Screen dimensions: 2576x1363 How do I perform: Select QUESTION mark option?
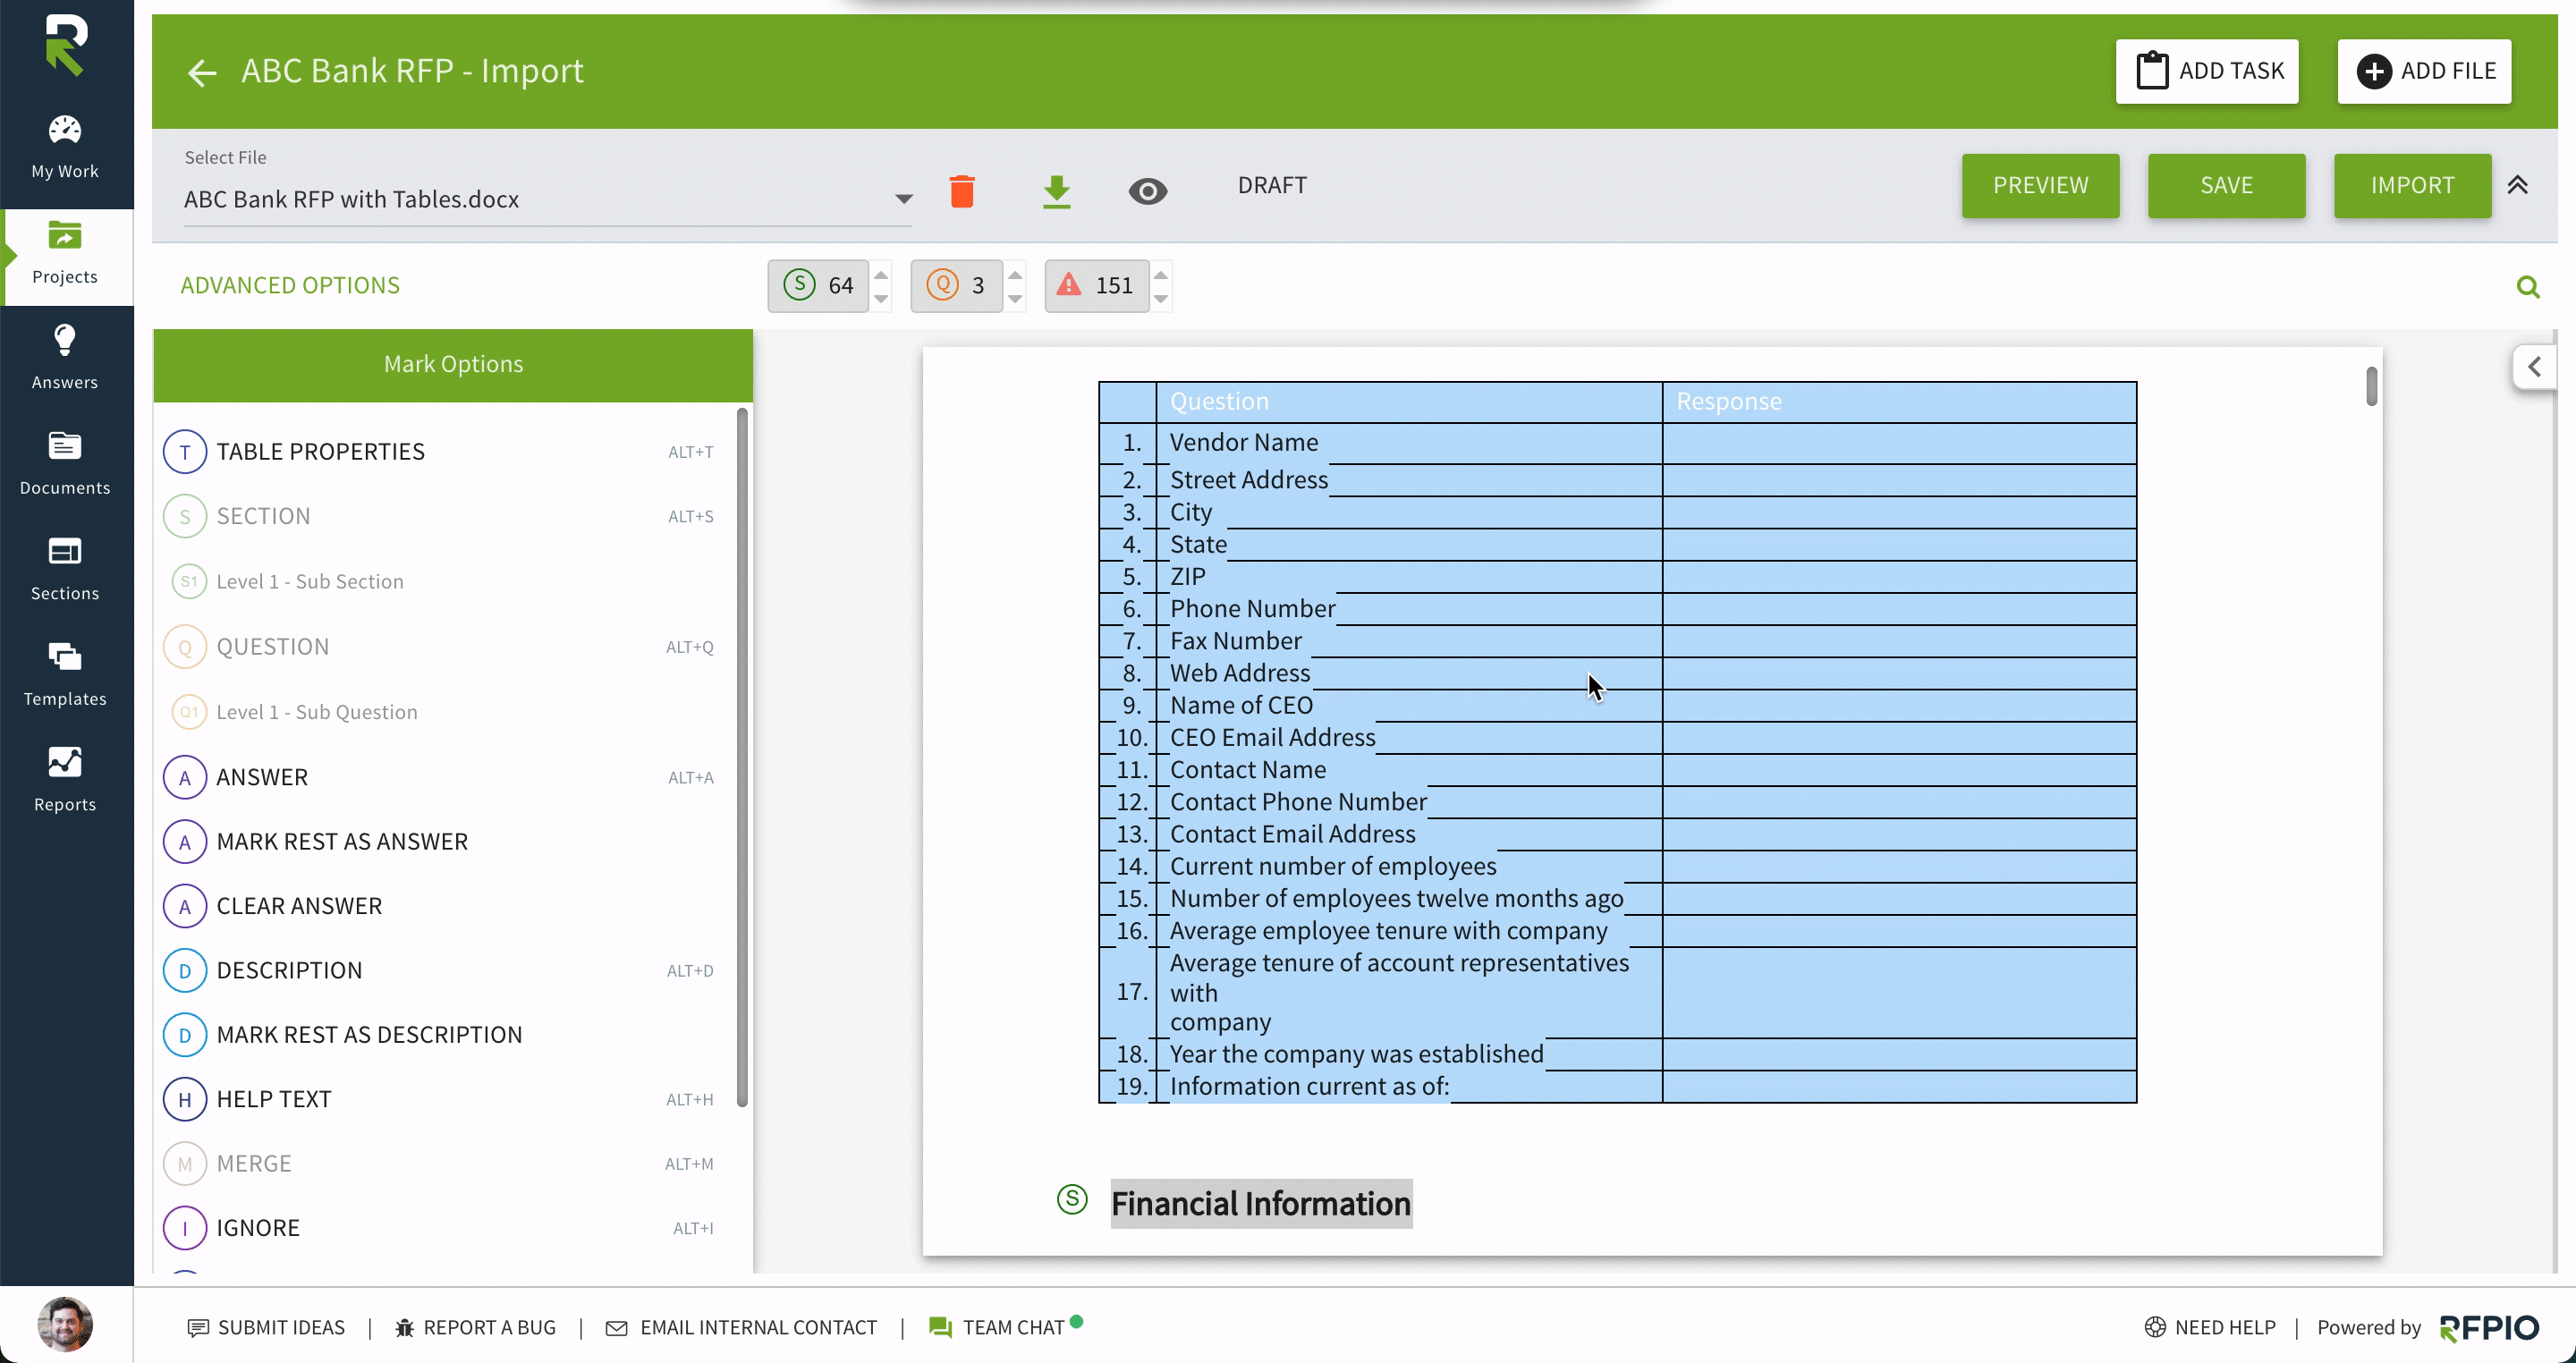point(440,647)
